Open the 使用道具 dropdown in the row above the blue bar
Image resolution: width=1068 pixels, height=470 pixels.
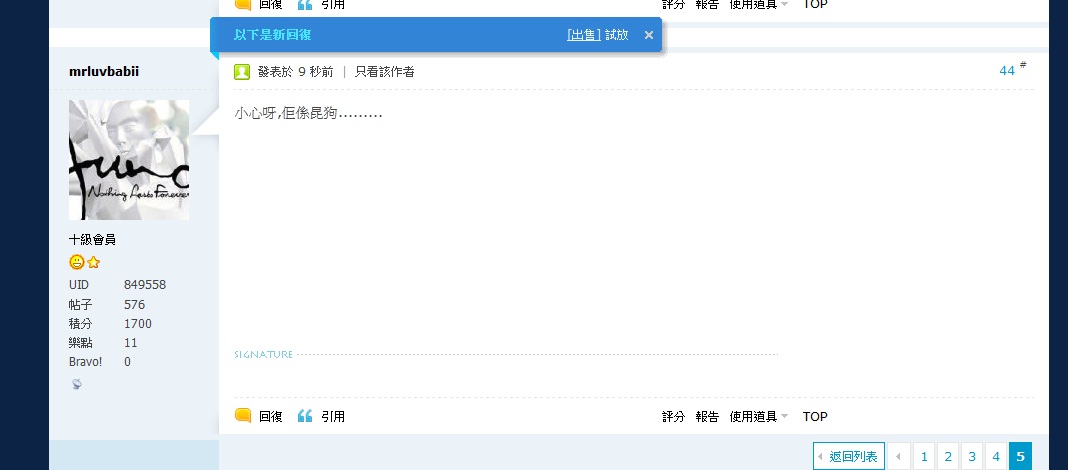758,4
